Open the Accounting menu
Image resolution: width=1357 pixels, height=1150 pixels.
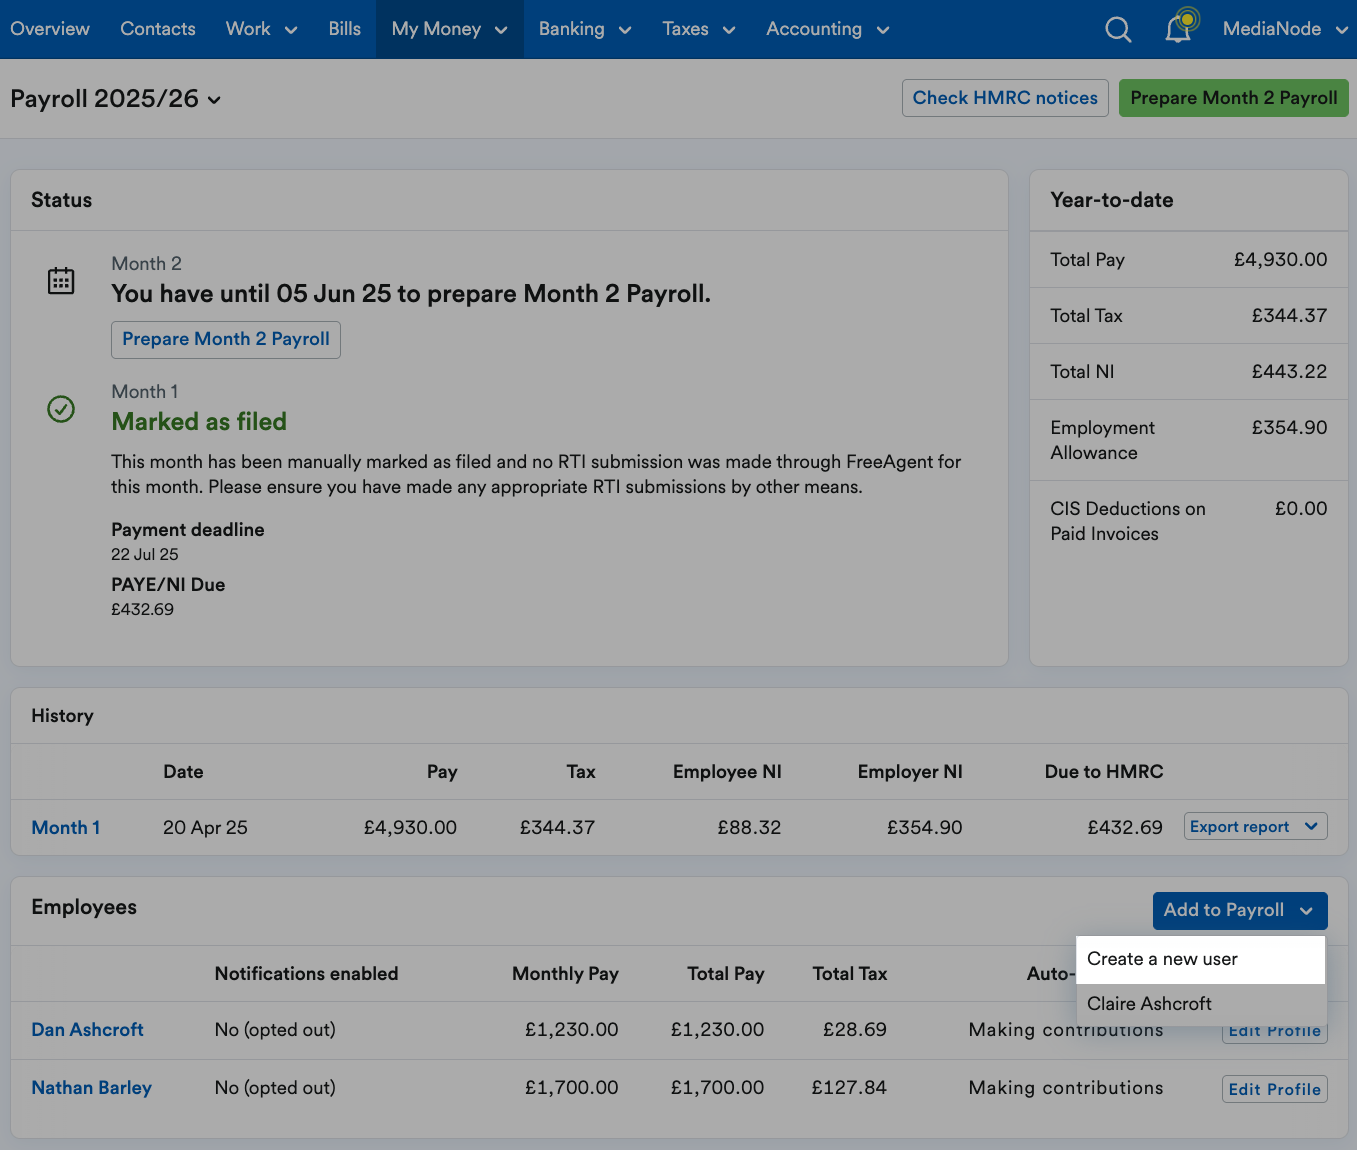click(827, 30)
